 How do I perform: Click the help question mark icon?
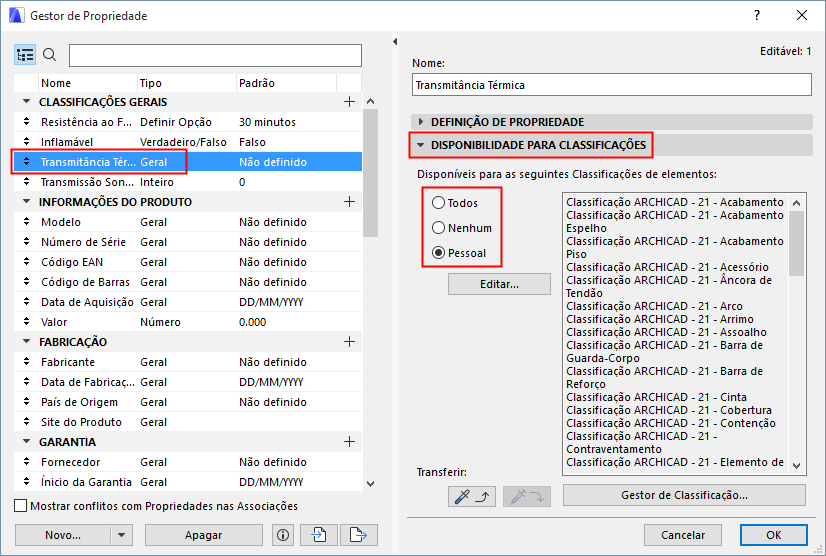pyautogui.click(x=757, y=15)
